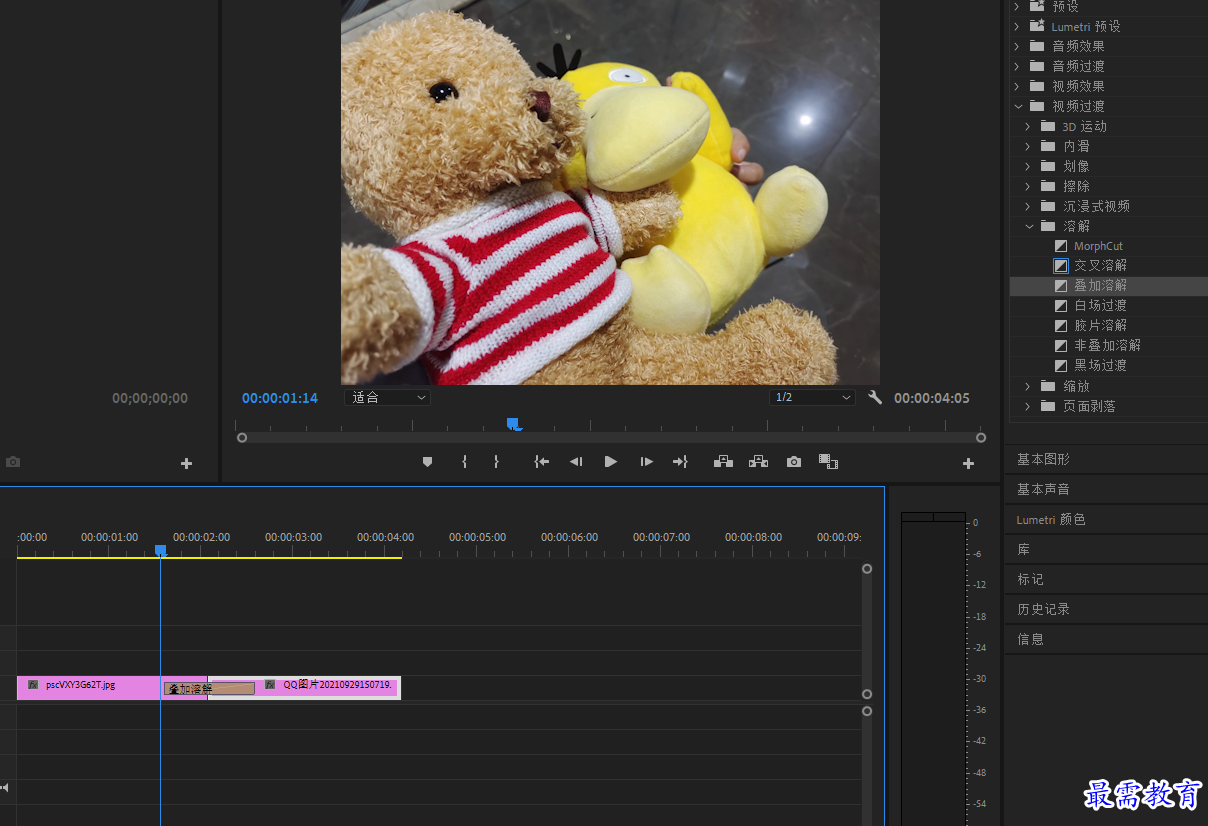Select 交叉溶解 transition
Screen dimensions: 1208x826
1100,266
